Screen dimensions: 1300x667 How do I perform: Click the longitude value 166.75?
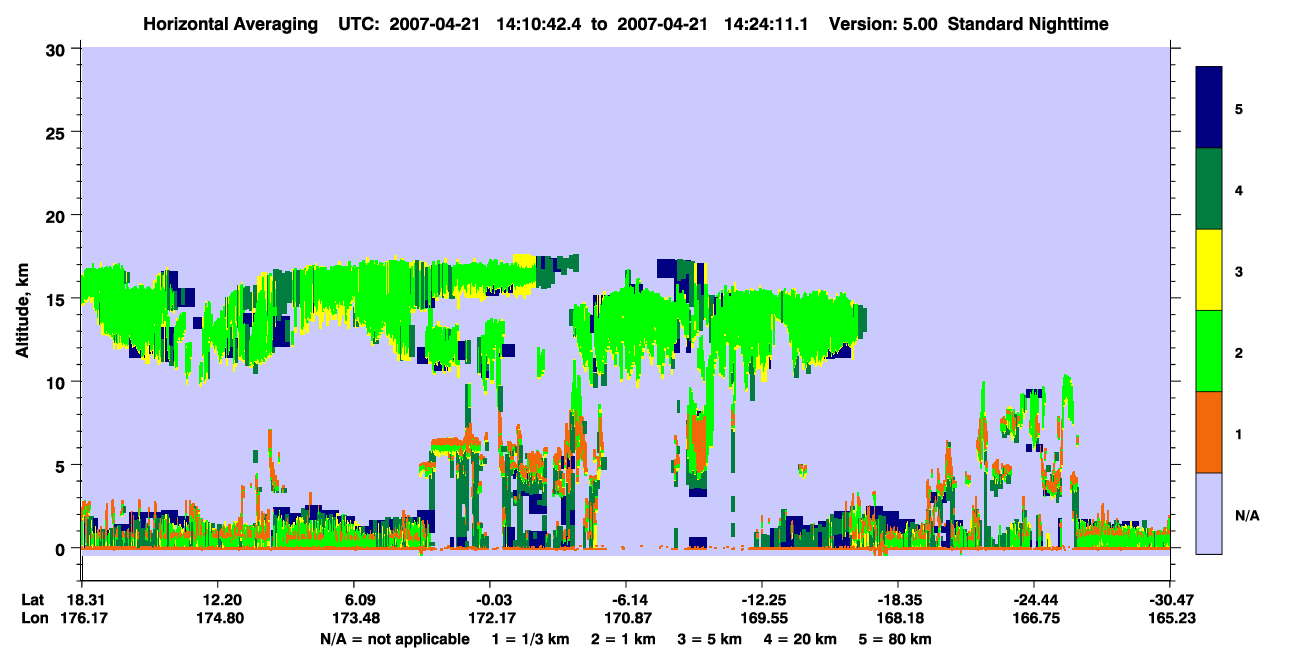(x=1034, y=618)
